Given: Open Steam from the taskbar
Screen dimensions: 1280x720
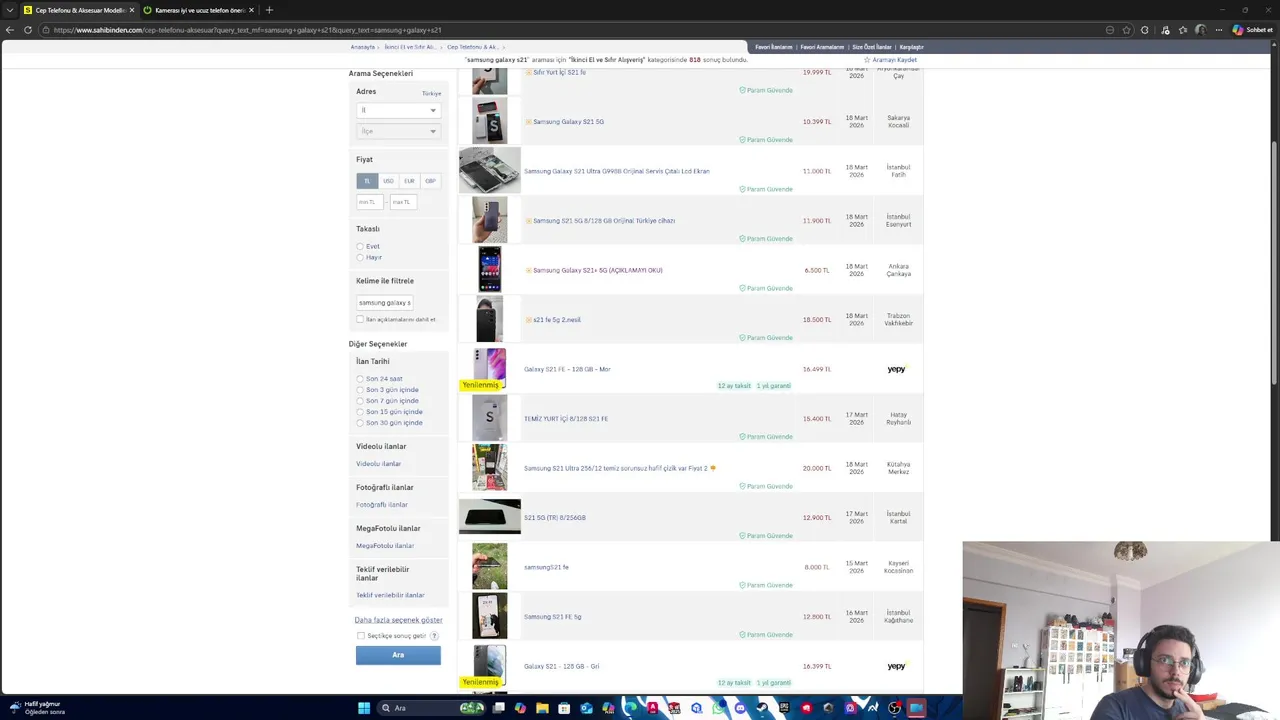Looking at the screenshot, I should [x=762, y=708].
